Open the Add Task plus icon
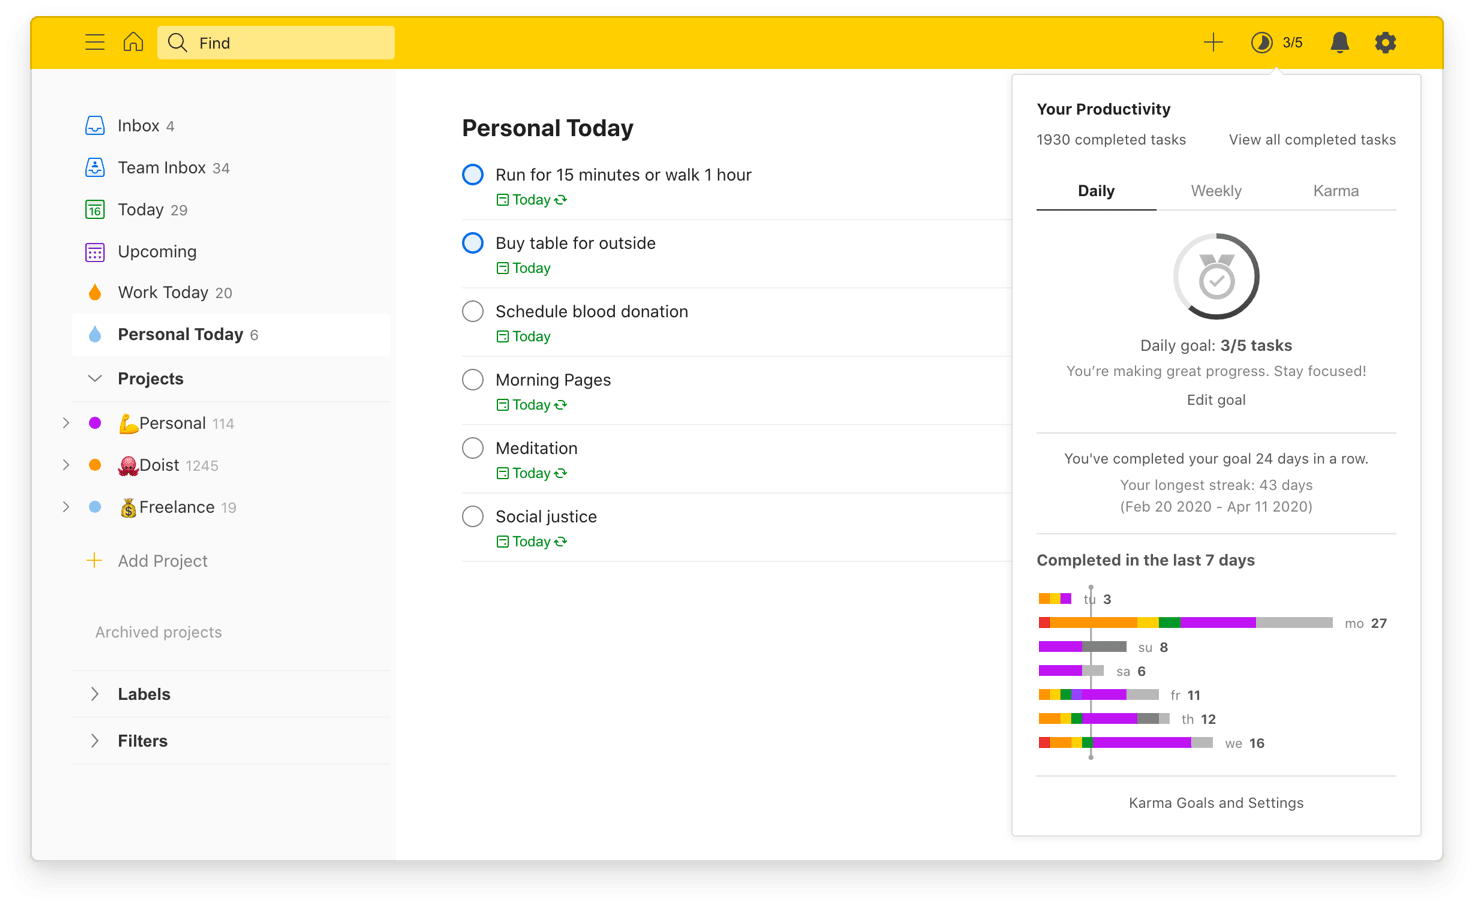This screenshot has height=906, width=1474. click(1213, 42)
